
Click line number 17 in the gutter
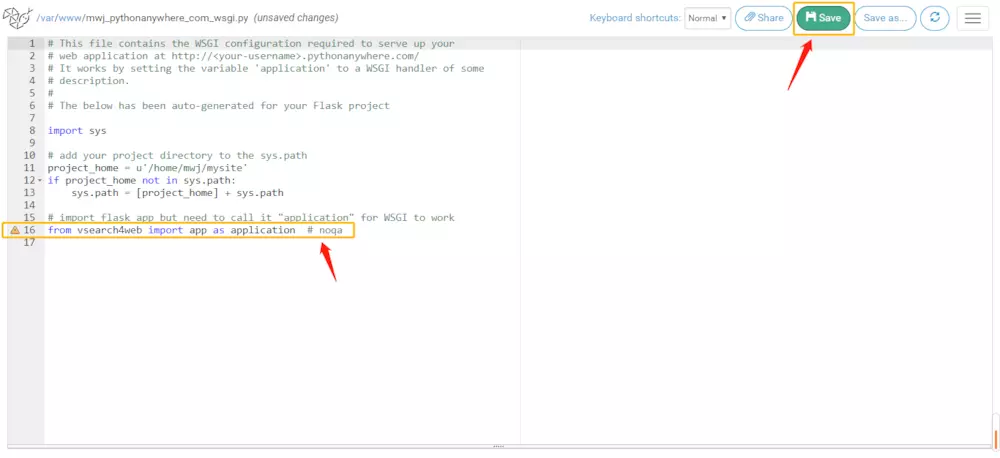tap(29, 242)
